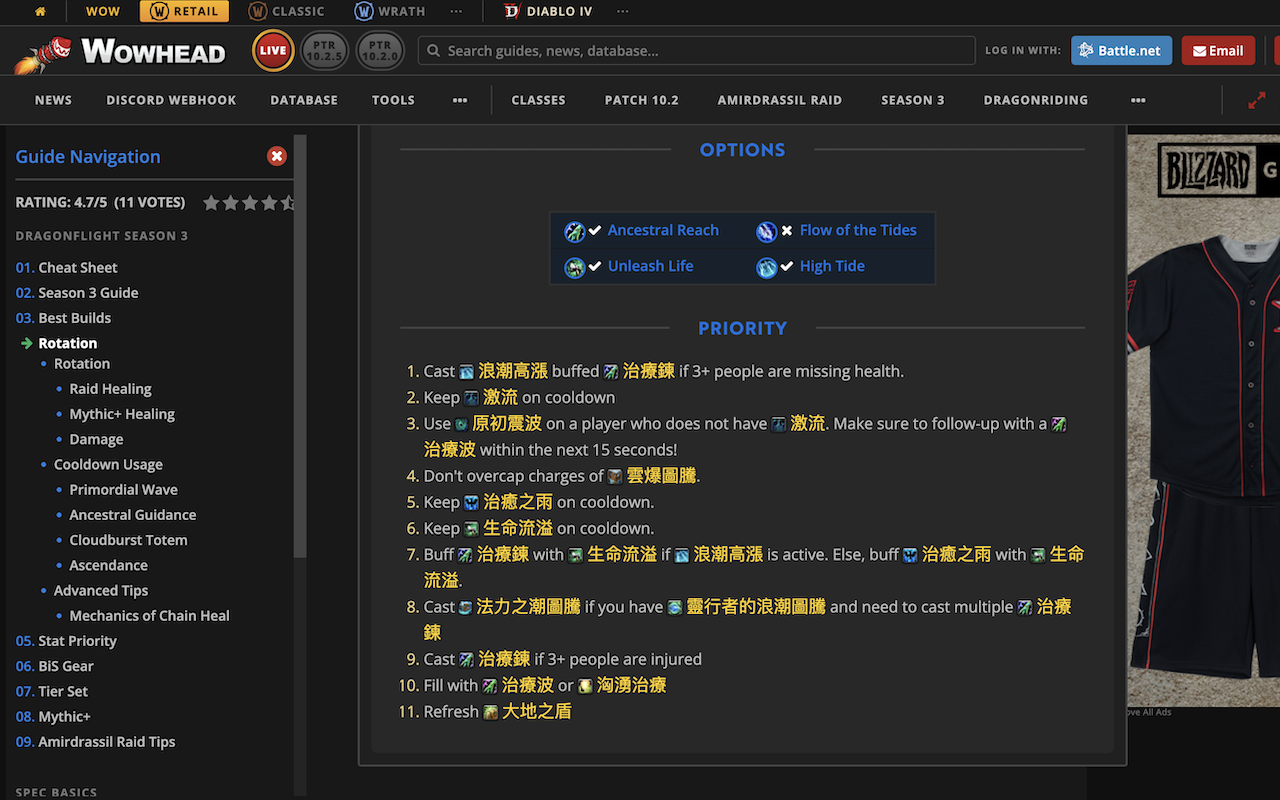Image resolution: width=1280 pixels, height=800 pixels.
Task: Open the DISCORD WEBHOOK menu item
Action: (171, 100)
